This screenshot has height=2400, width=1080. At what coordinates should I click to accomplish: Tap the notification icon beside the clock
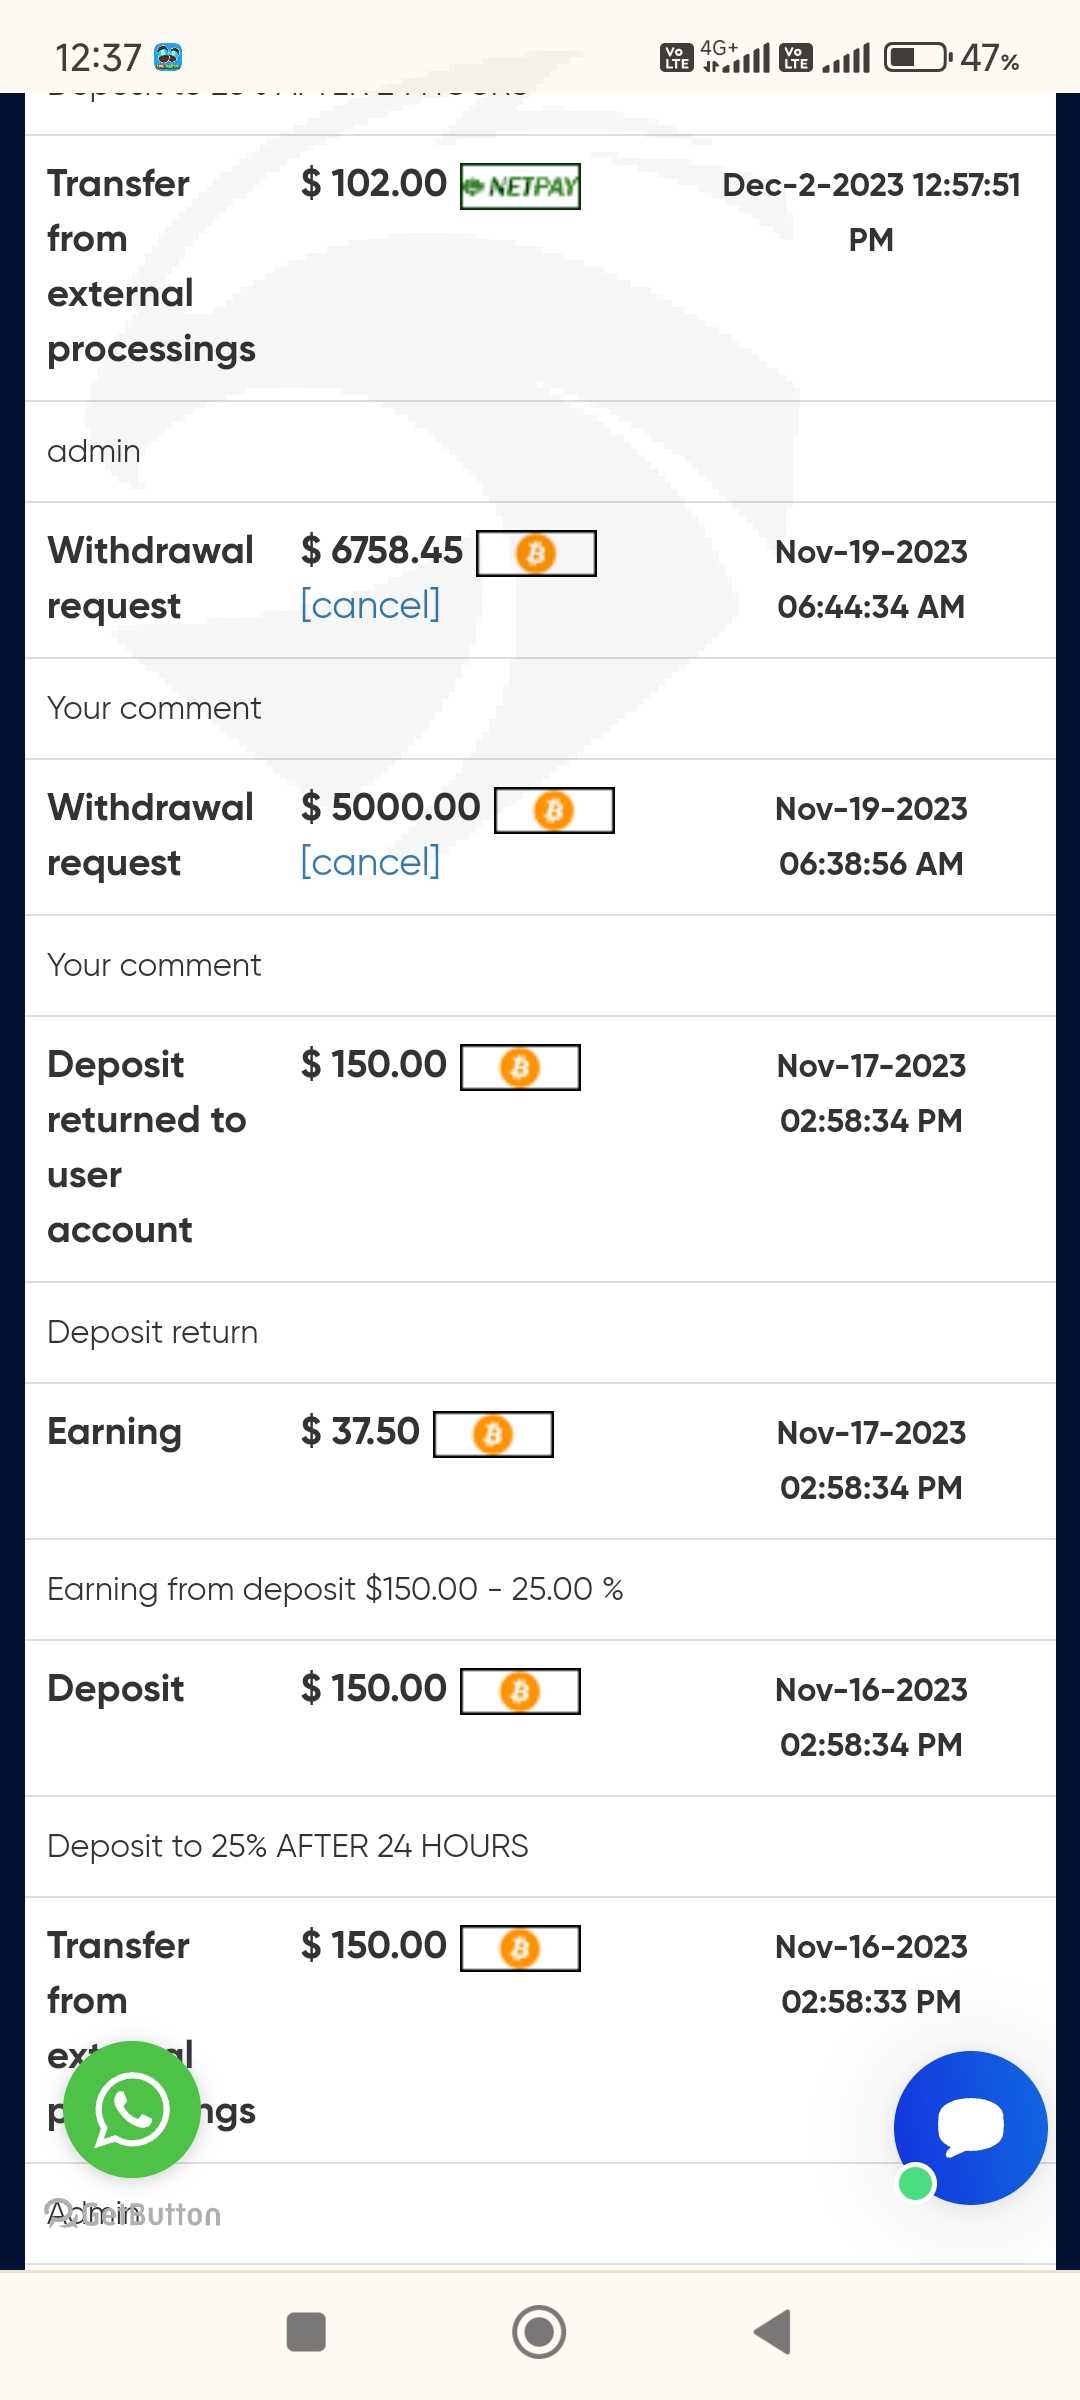(168, 58)
